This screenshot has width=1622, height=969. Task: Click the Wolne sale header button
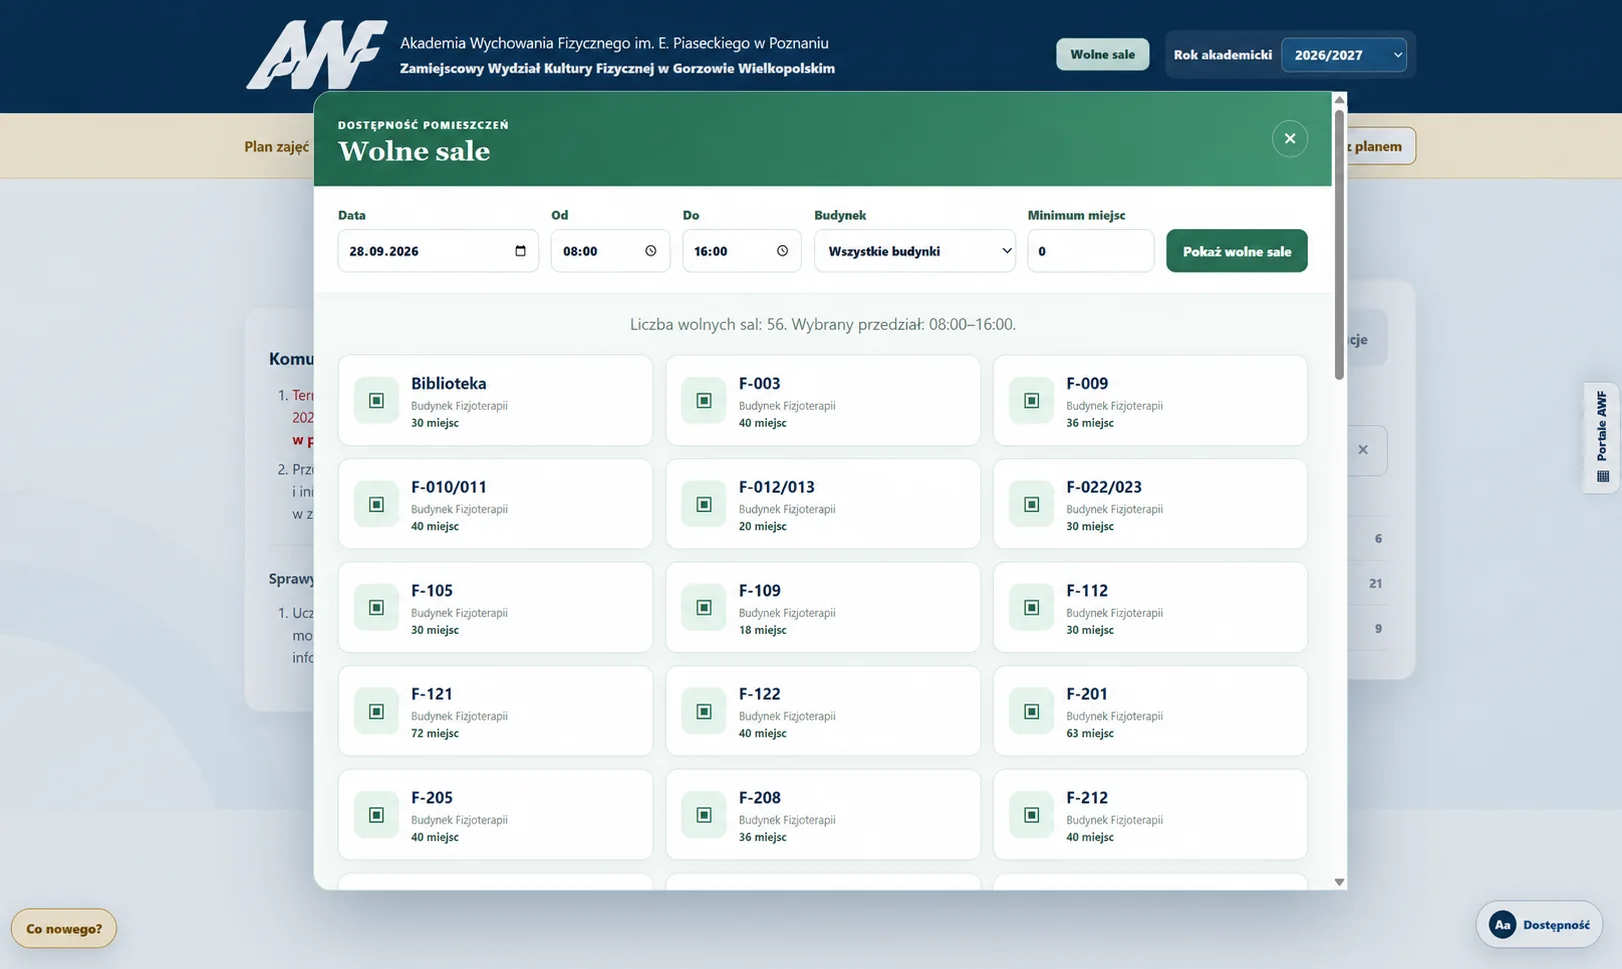pyautogui.click(x=1102, y=54)
